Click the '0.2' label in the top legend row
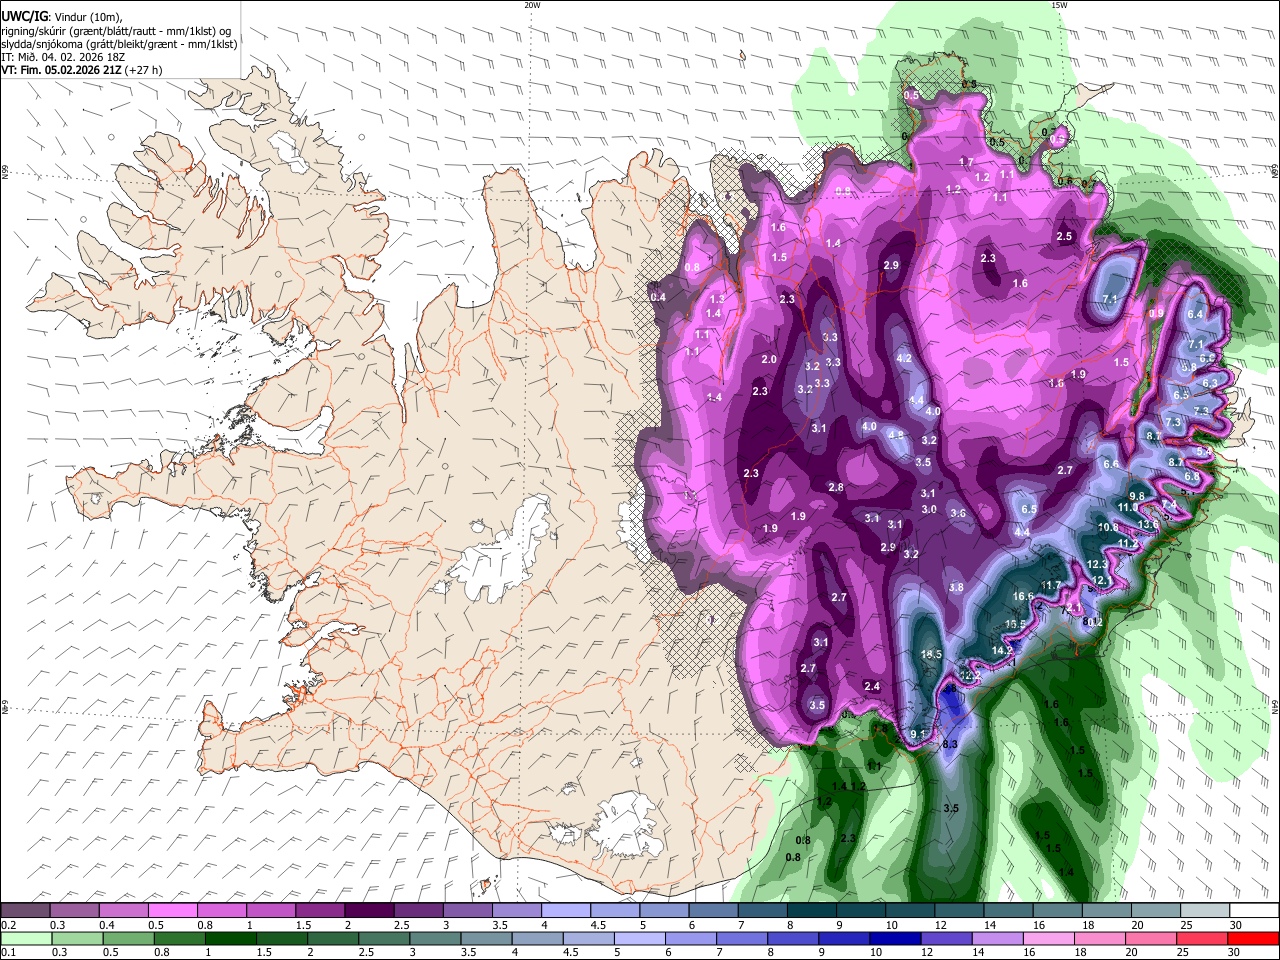Screen dimensions: 1280x960 click(8, 925)
